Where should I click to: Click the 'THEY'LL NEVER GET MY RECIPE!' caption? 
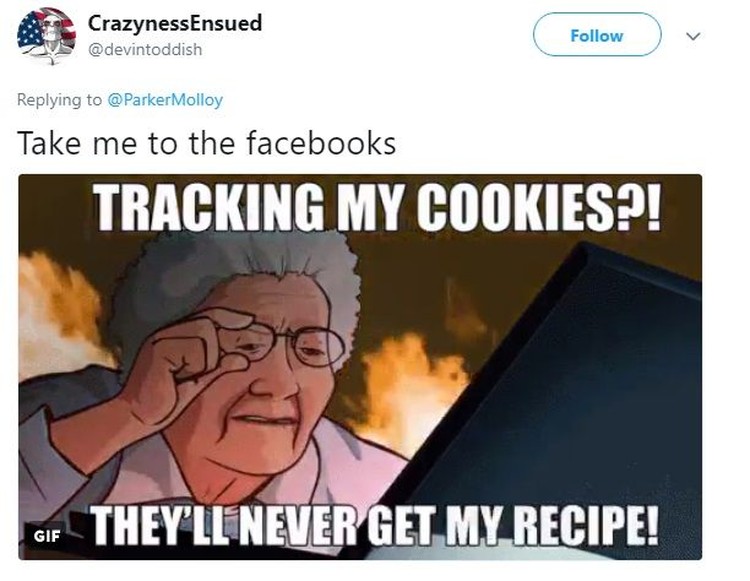point(375,525)
